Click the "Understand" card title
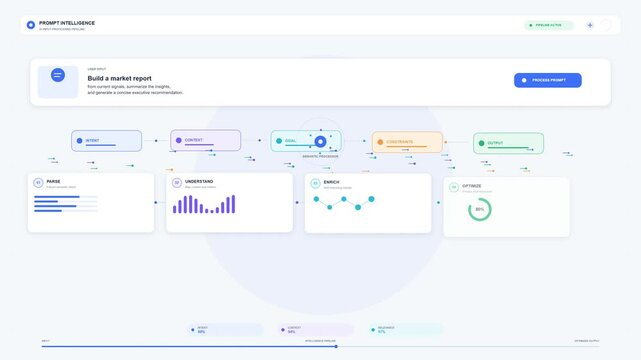Screen dimensions: 641x360 tap(199, 181)
